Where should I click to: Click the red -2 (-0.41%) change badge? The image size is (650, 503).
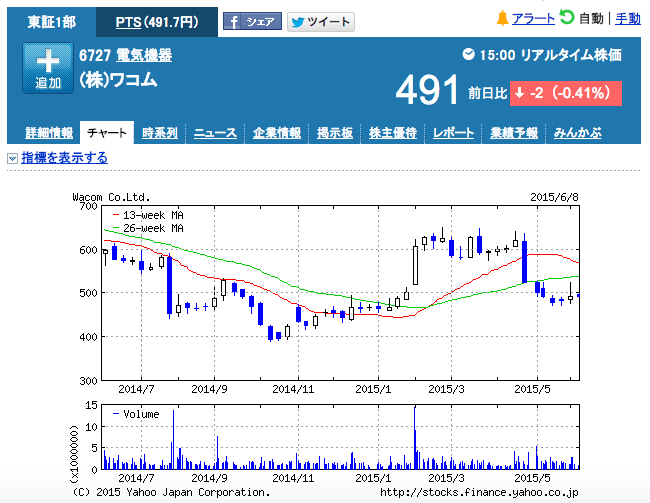pos(565,93)
